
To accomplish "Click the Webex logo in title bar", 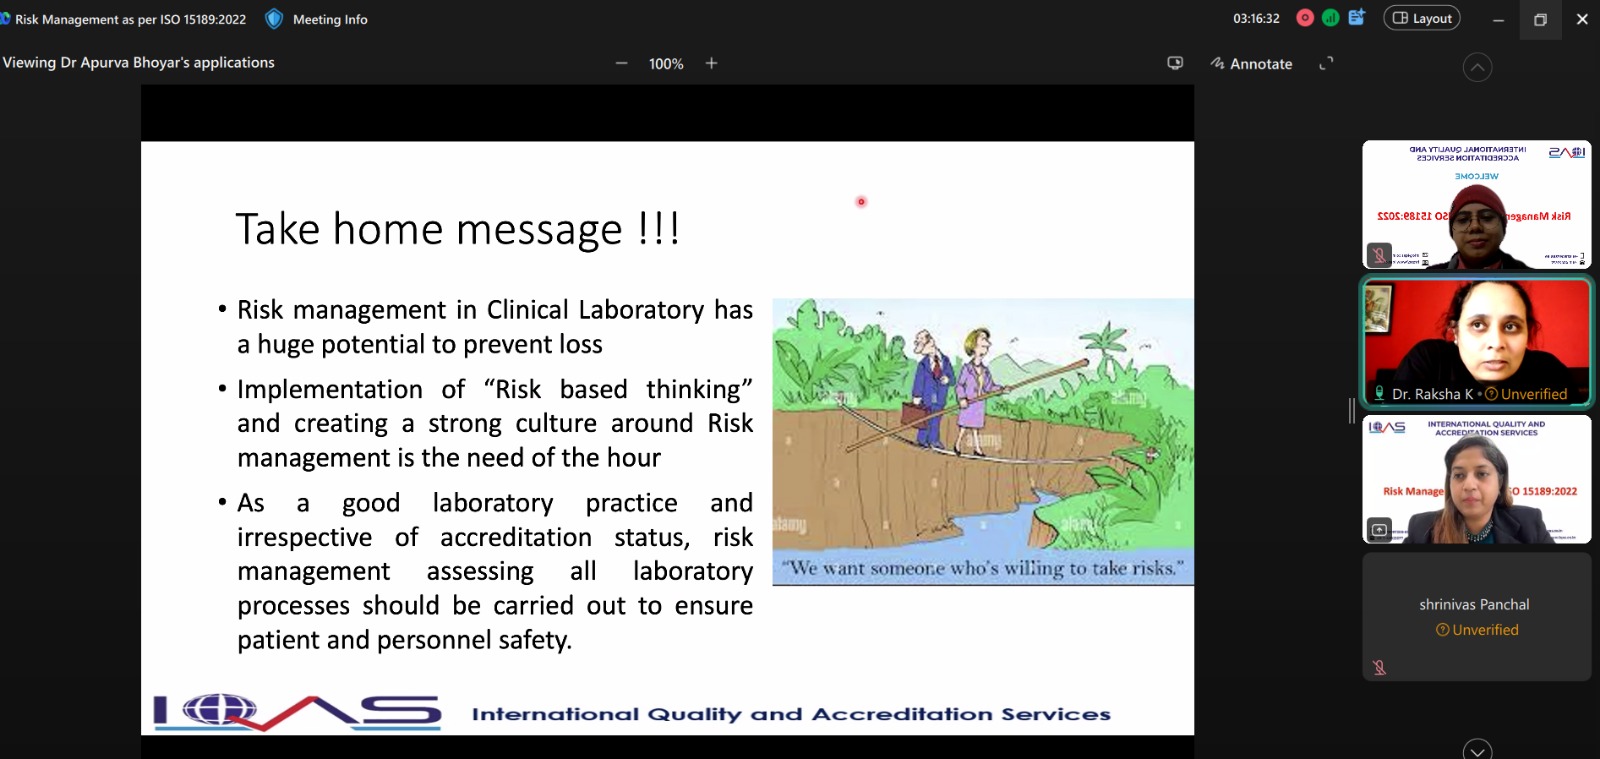I will tap(5, 19).
